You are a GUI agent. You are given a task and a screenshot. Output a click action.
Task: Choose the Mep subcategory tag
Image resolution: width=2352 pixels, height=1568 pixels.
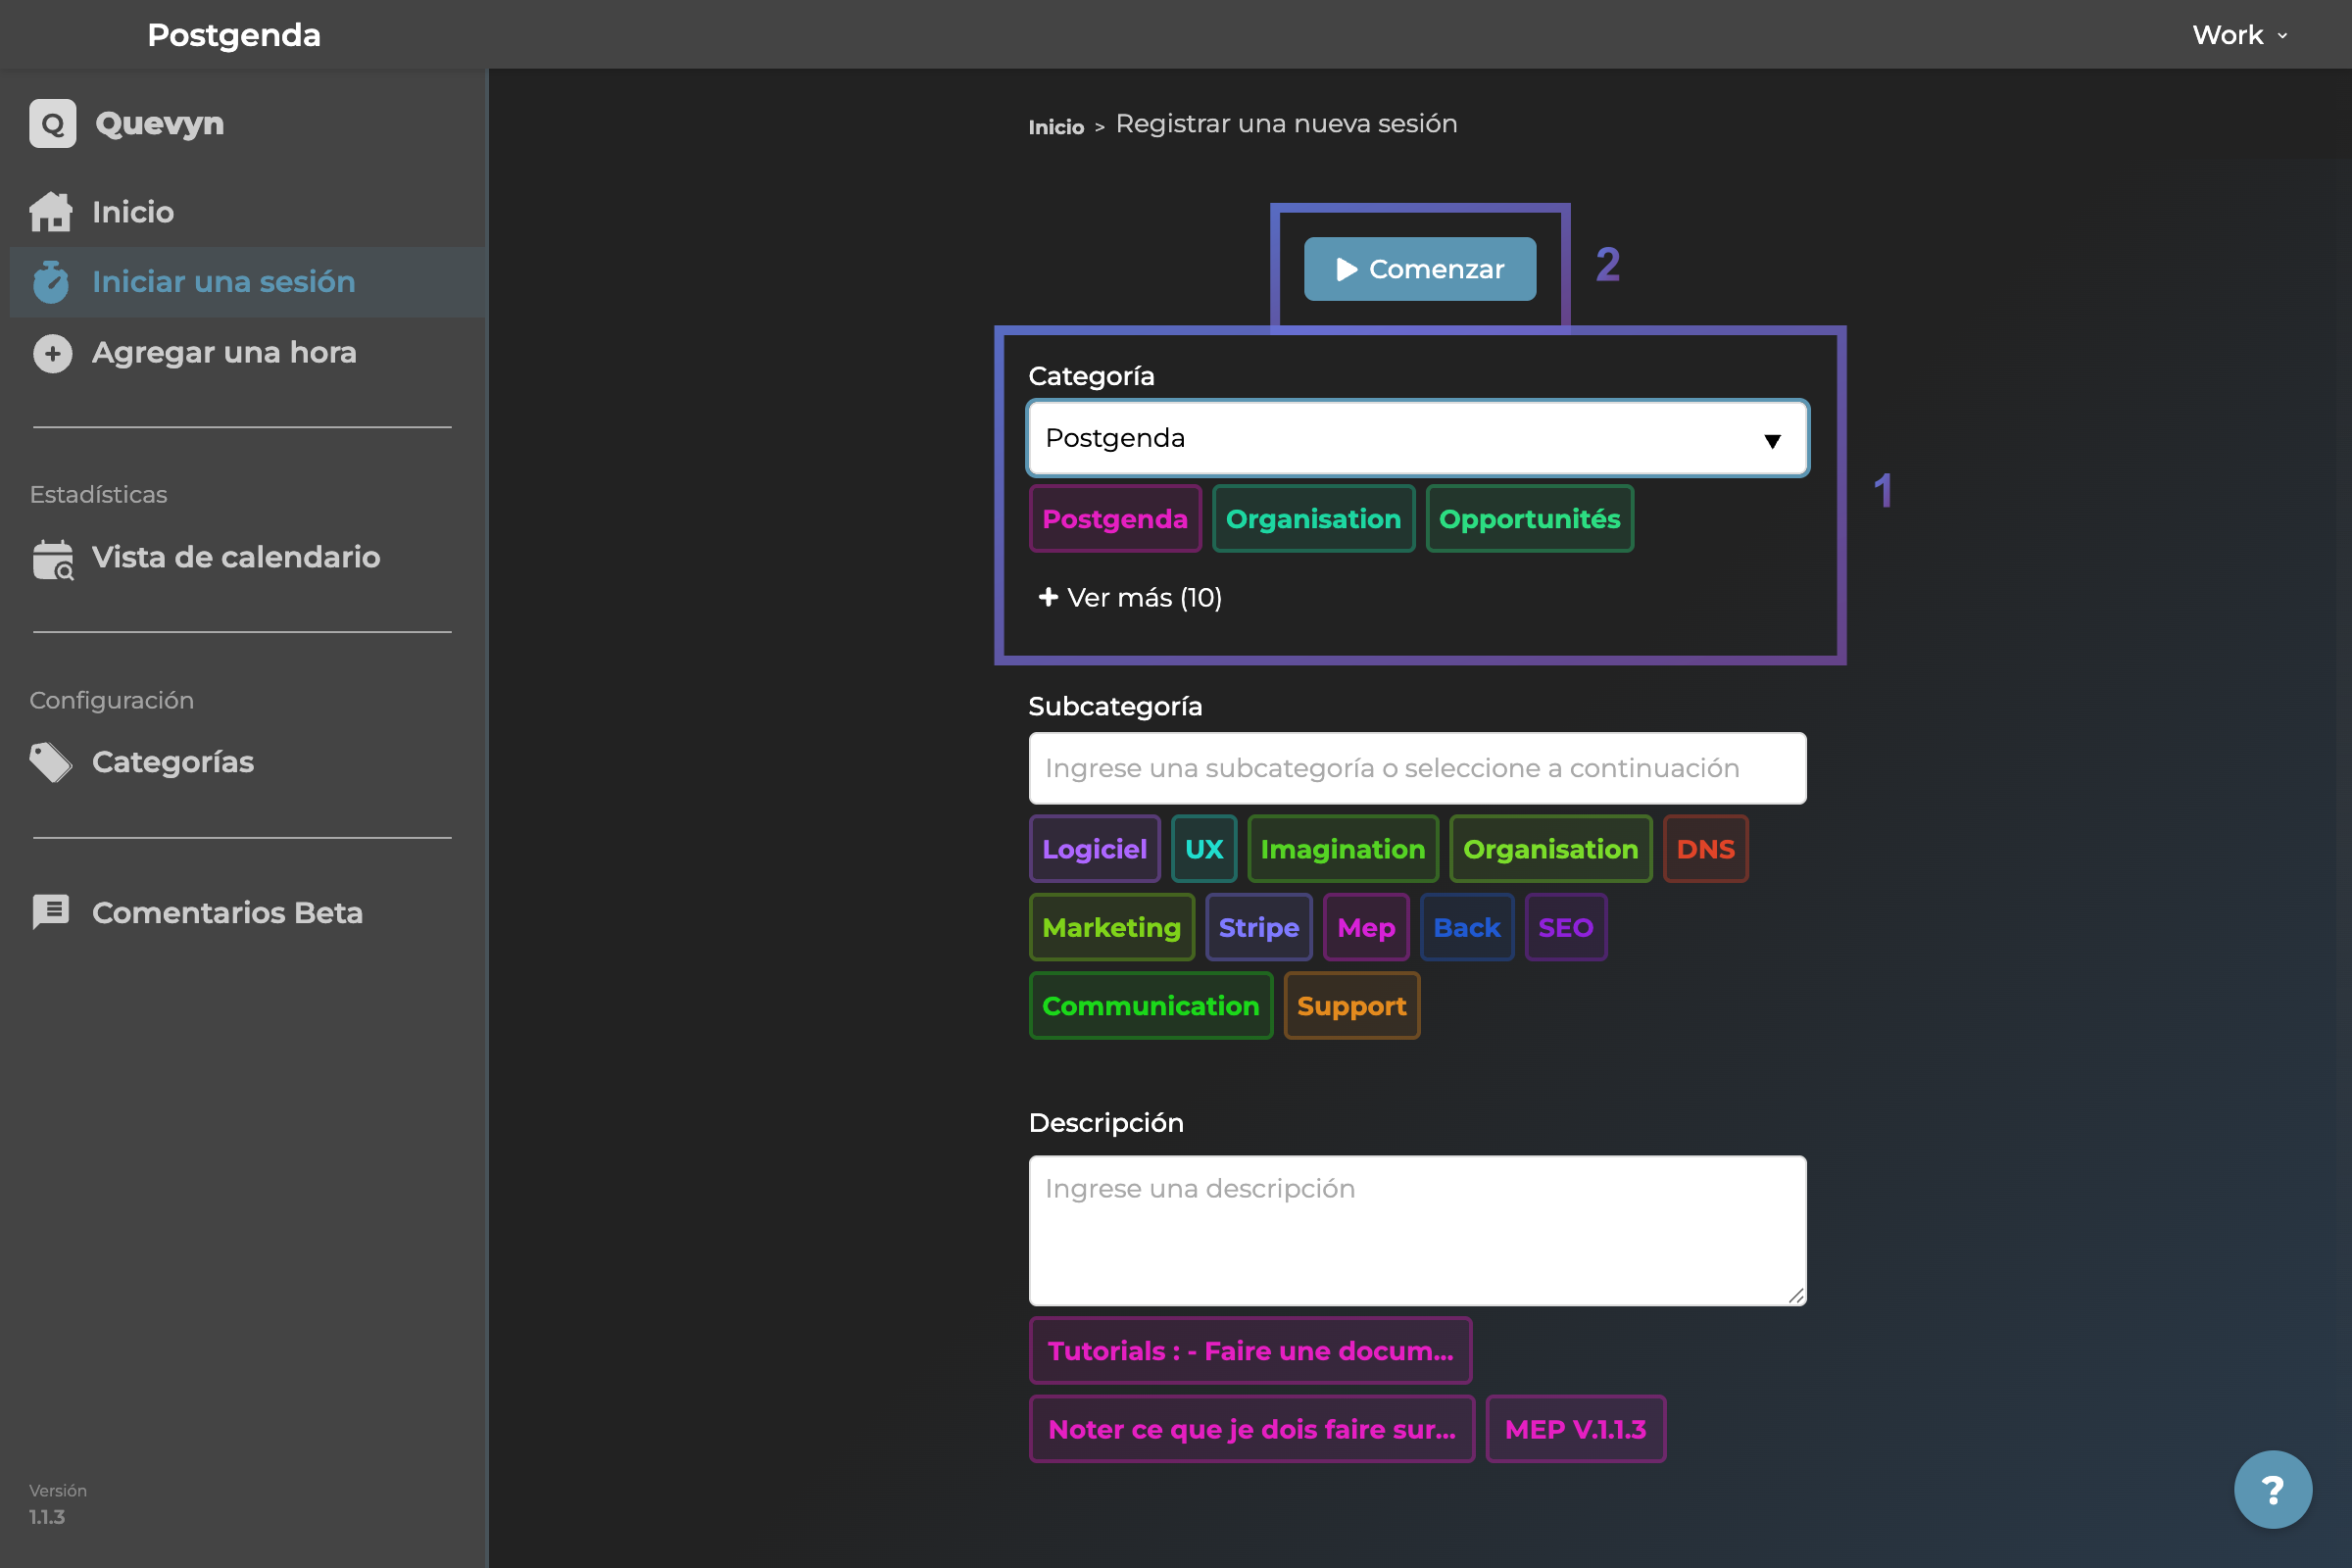(1366, 927)
